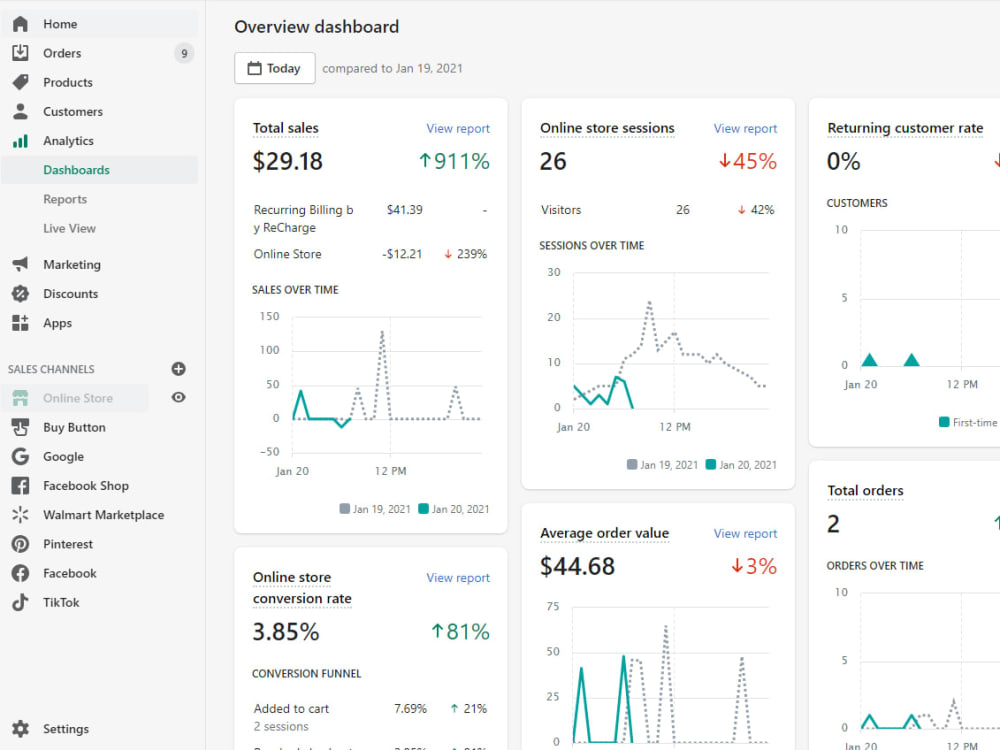The width and height of the screenshot is (1000, 750).
Task: Click the Recurring Billing by ReCharge row
Action: click(371, 218)
